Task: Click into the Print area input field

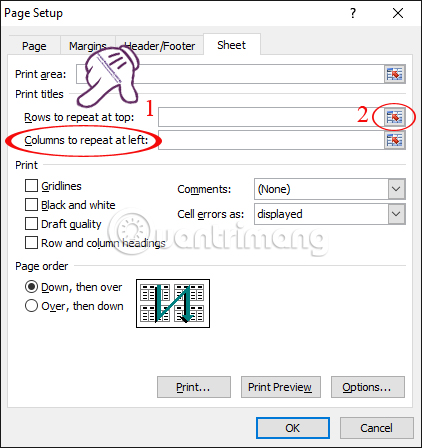Action: pos(230,74)
